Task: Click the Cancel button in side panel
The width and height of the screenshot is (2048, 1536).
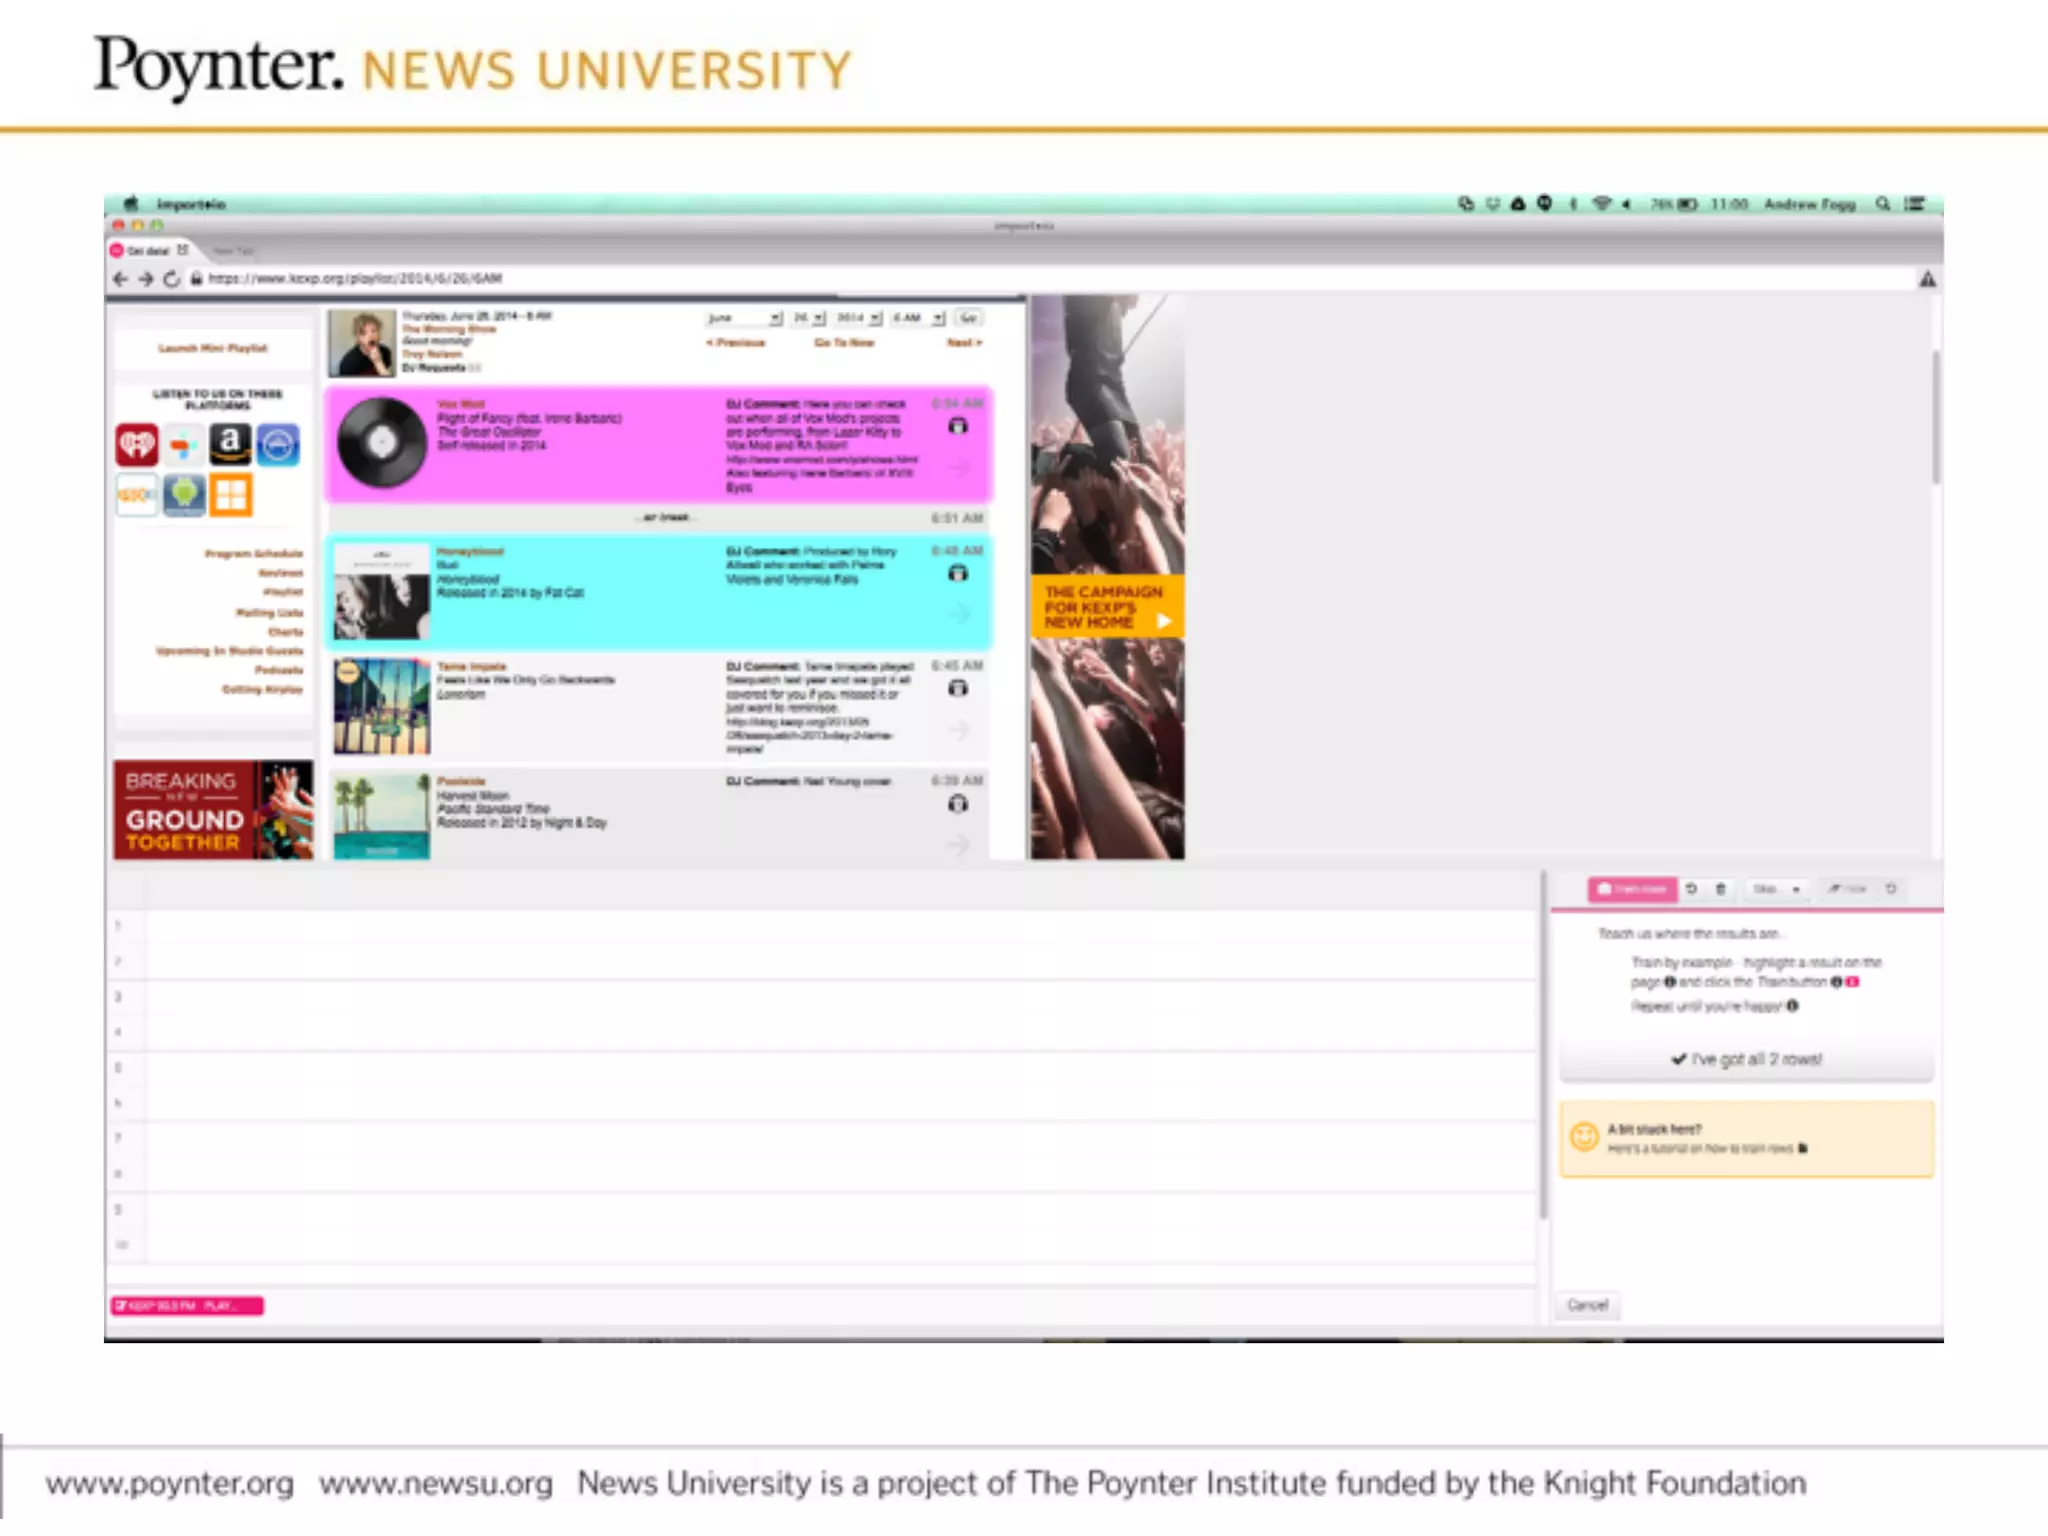Action: point(1587,1305)
